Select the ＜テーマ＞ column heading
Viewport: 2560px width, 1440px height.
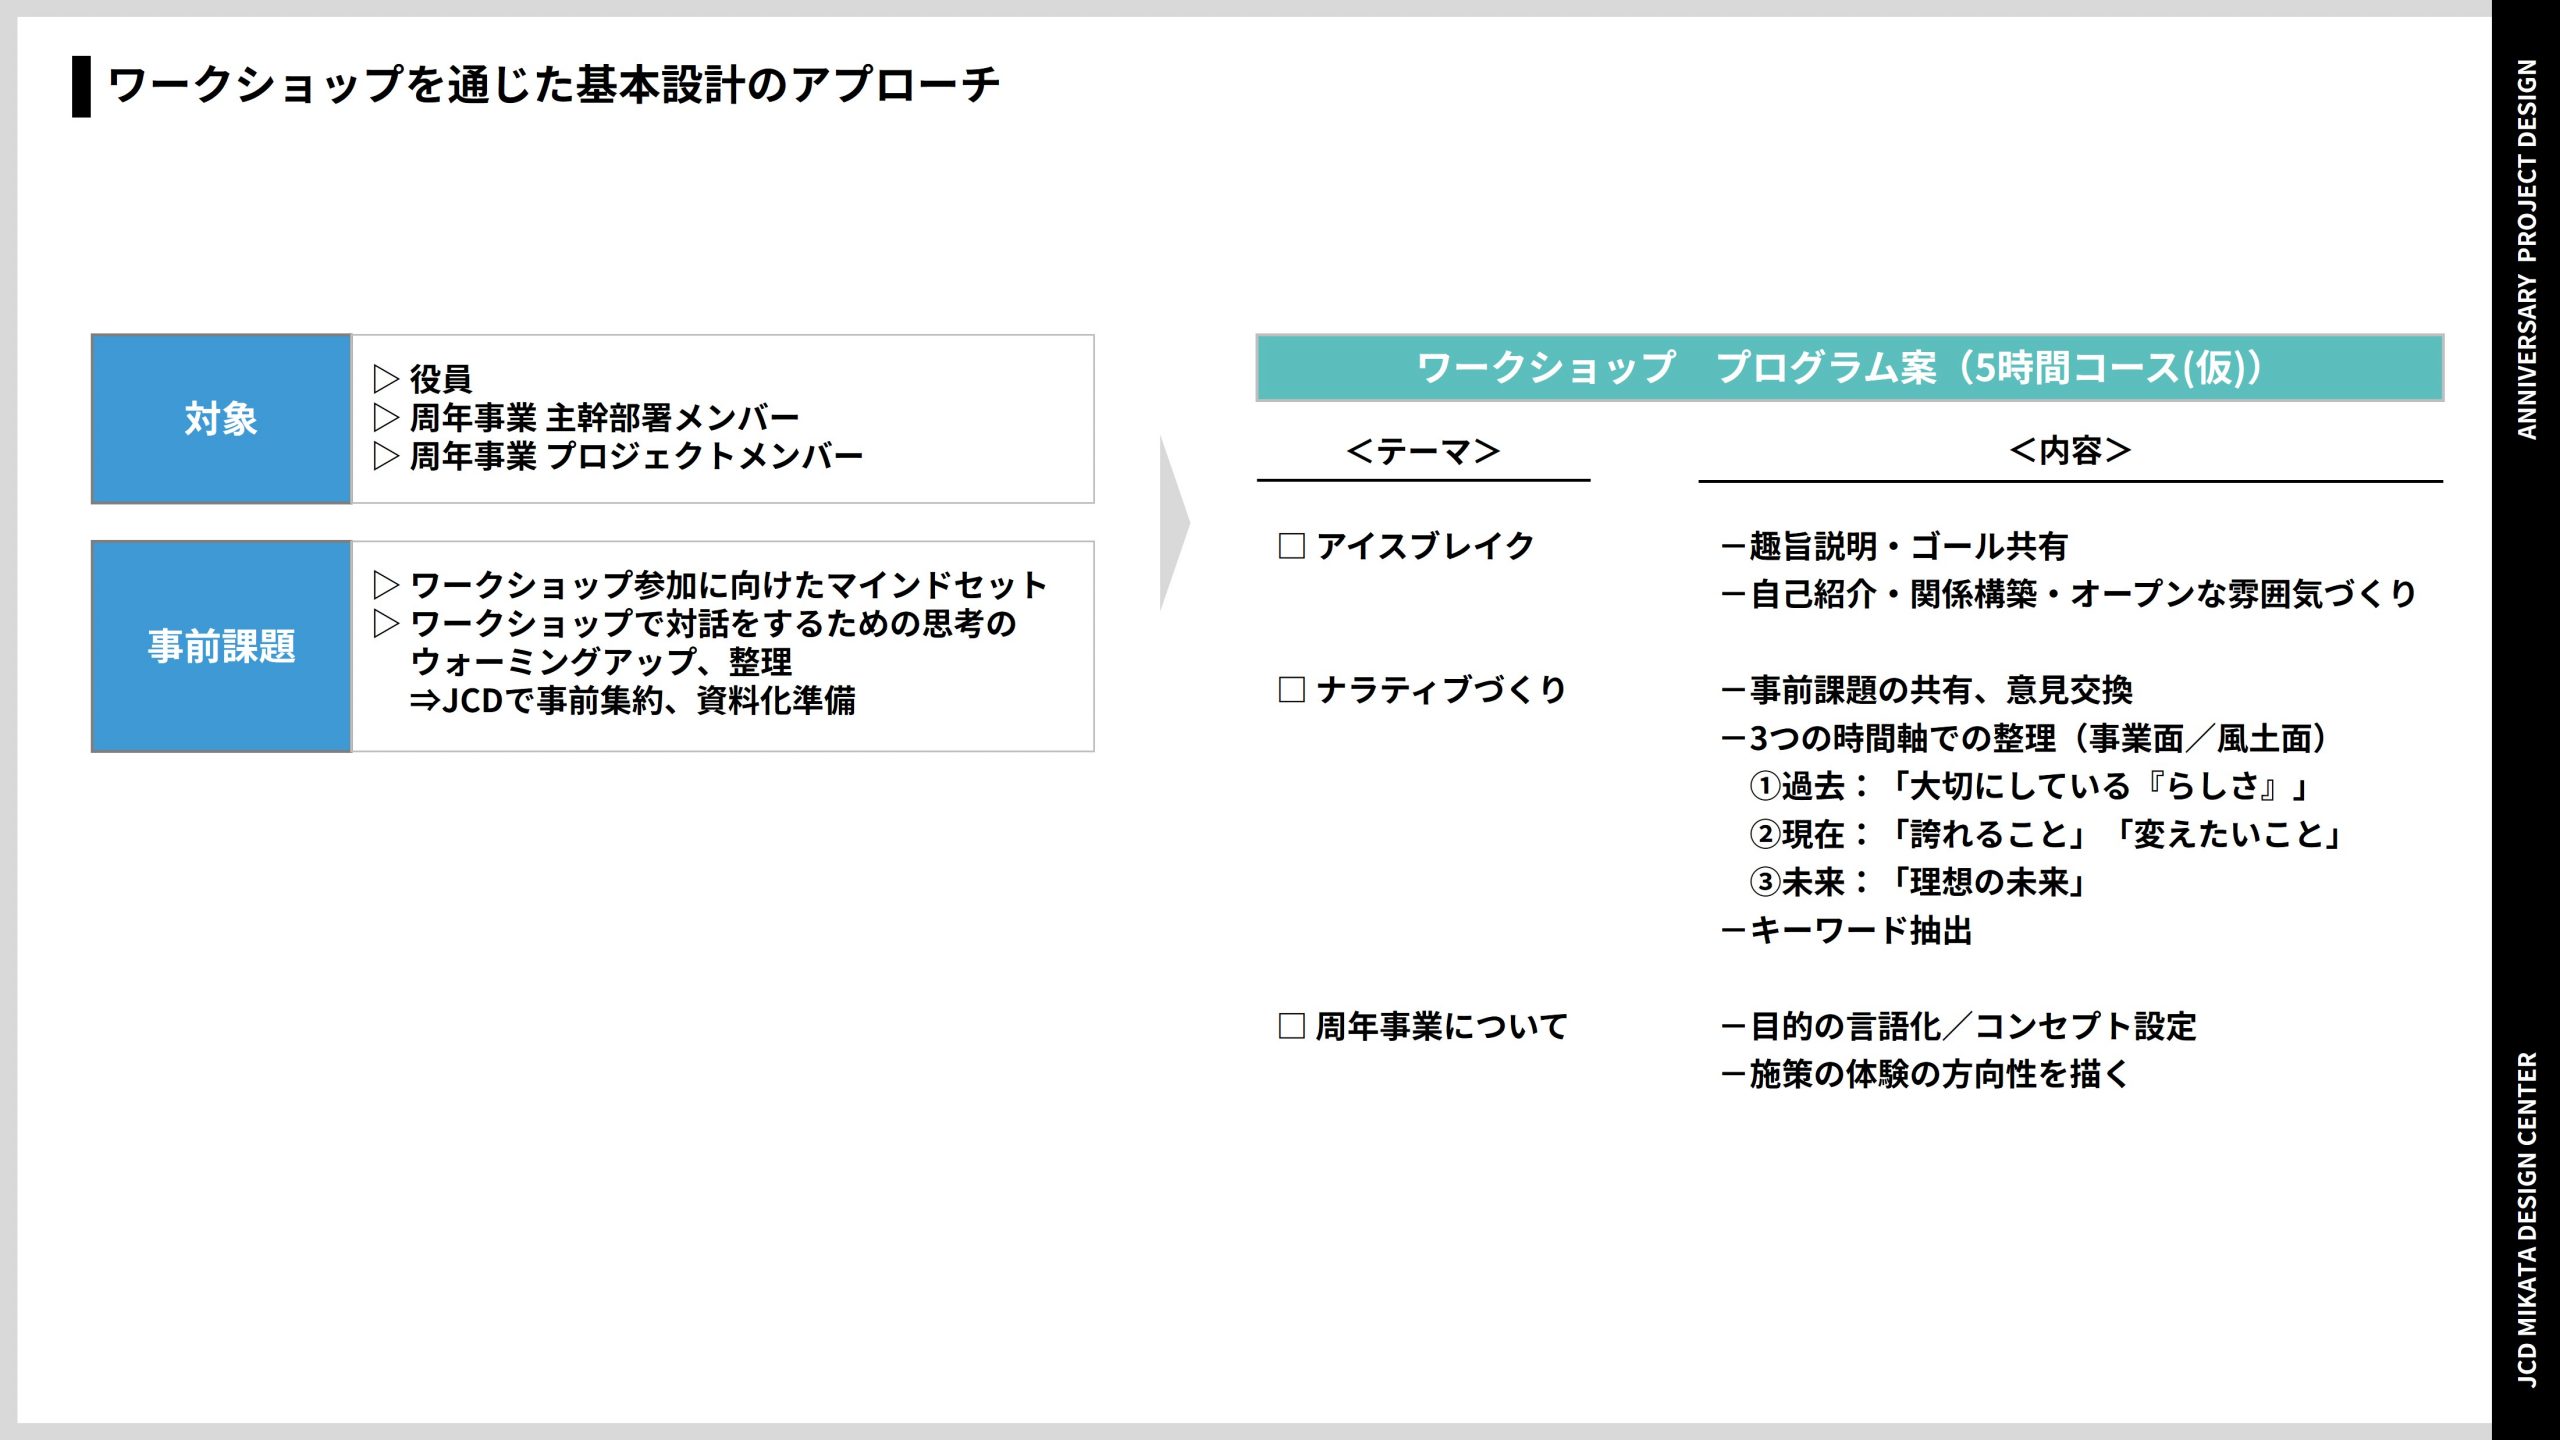[1422, 451]
